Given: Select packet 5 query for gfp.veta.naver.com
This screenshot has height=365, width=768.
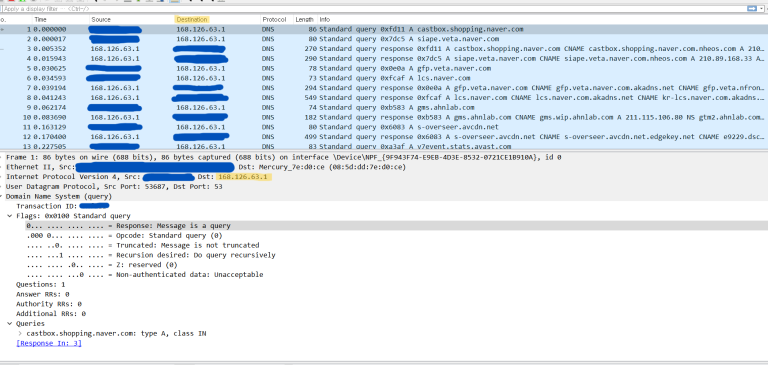Looking at the screenshot, I should 383,69.
